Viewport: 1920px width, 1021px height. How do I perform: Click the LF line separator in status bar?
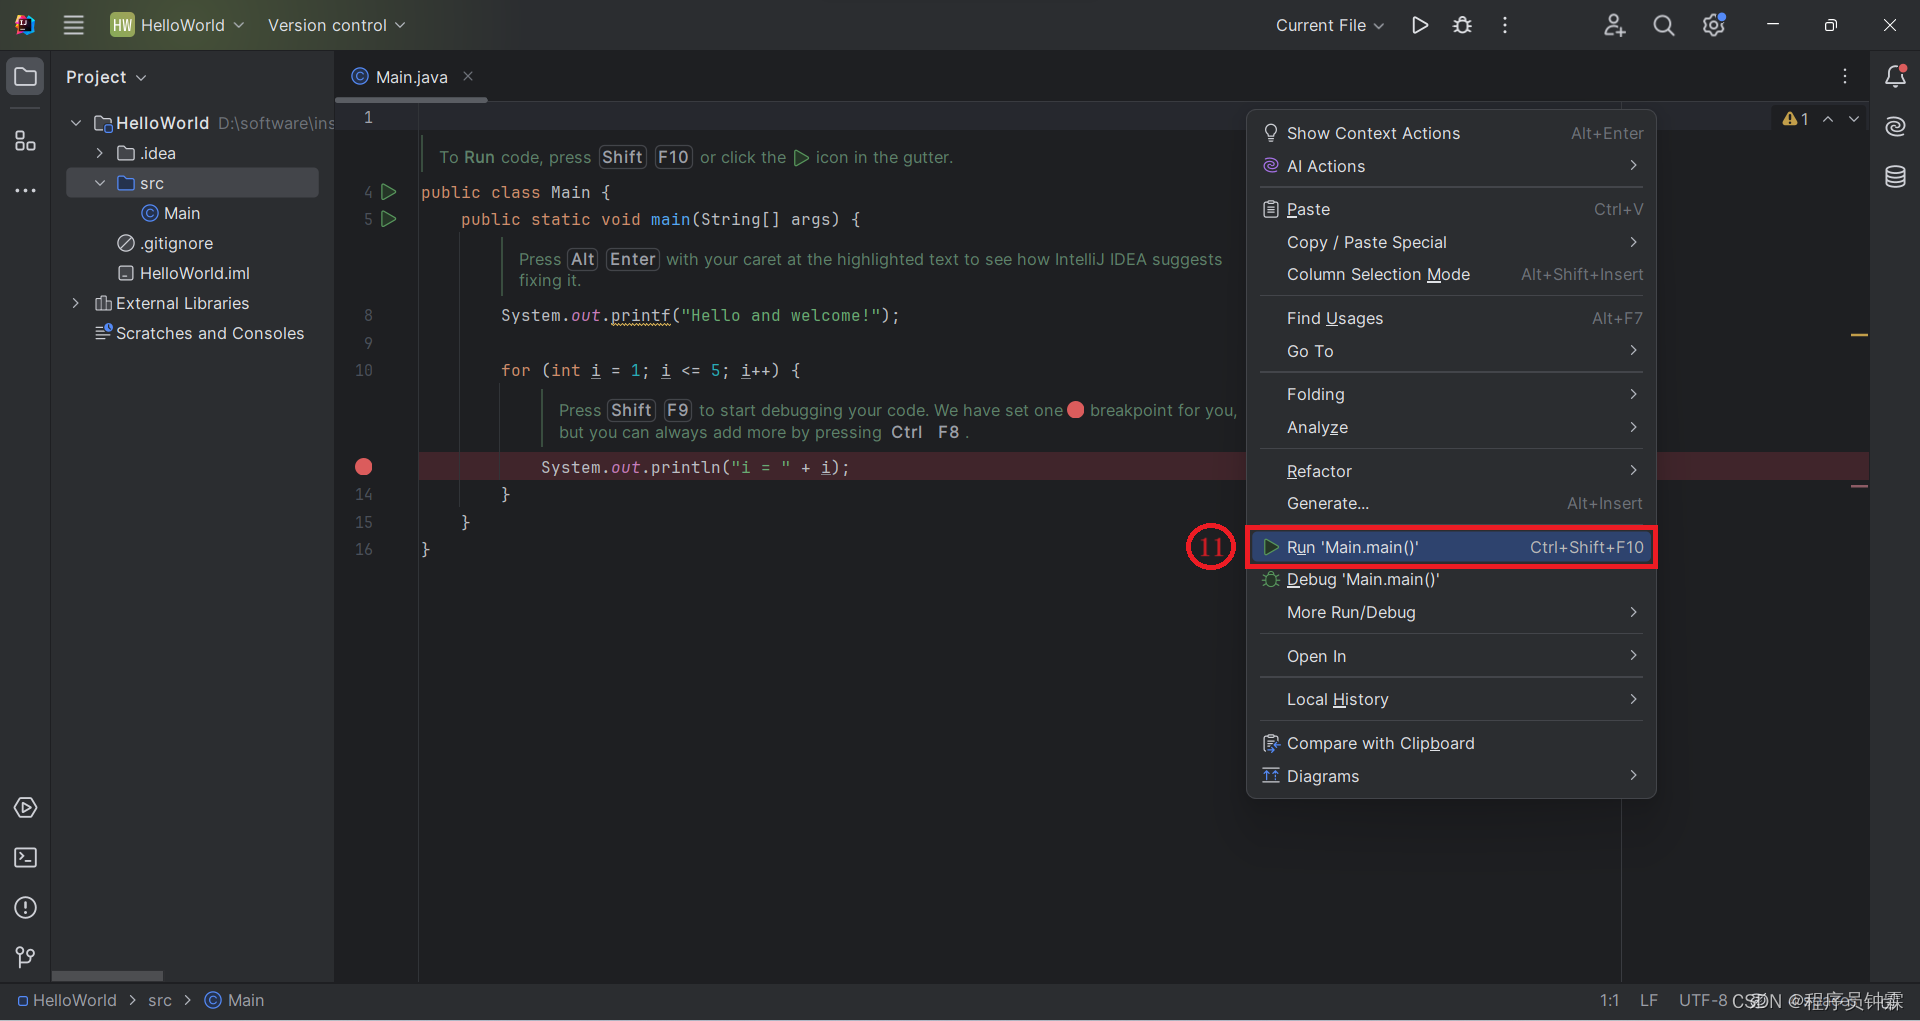click(x=1649, y=1000)
